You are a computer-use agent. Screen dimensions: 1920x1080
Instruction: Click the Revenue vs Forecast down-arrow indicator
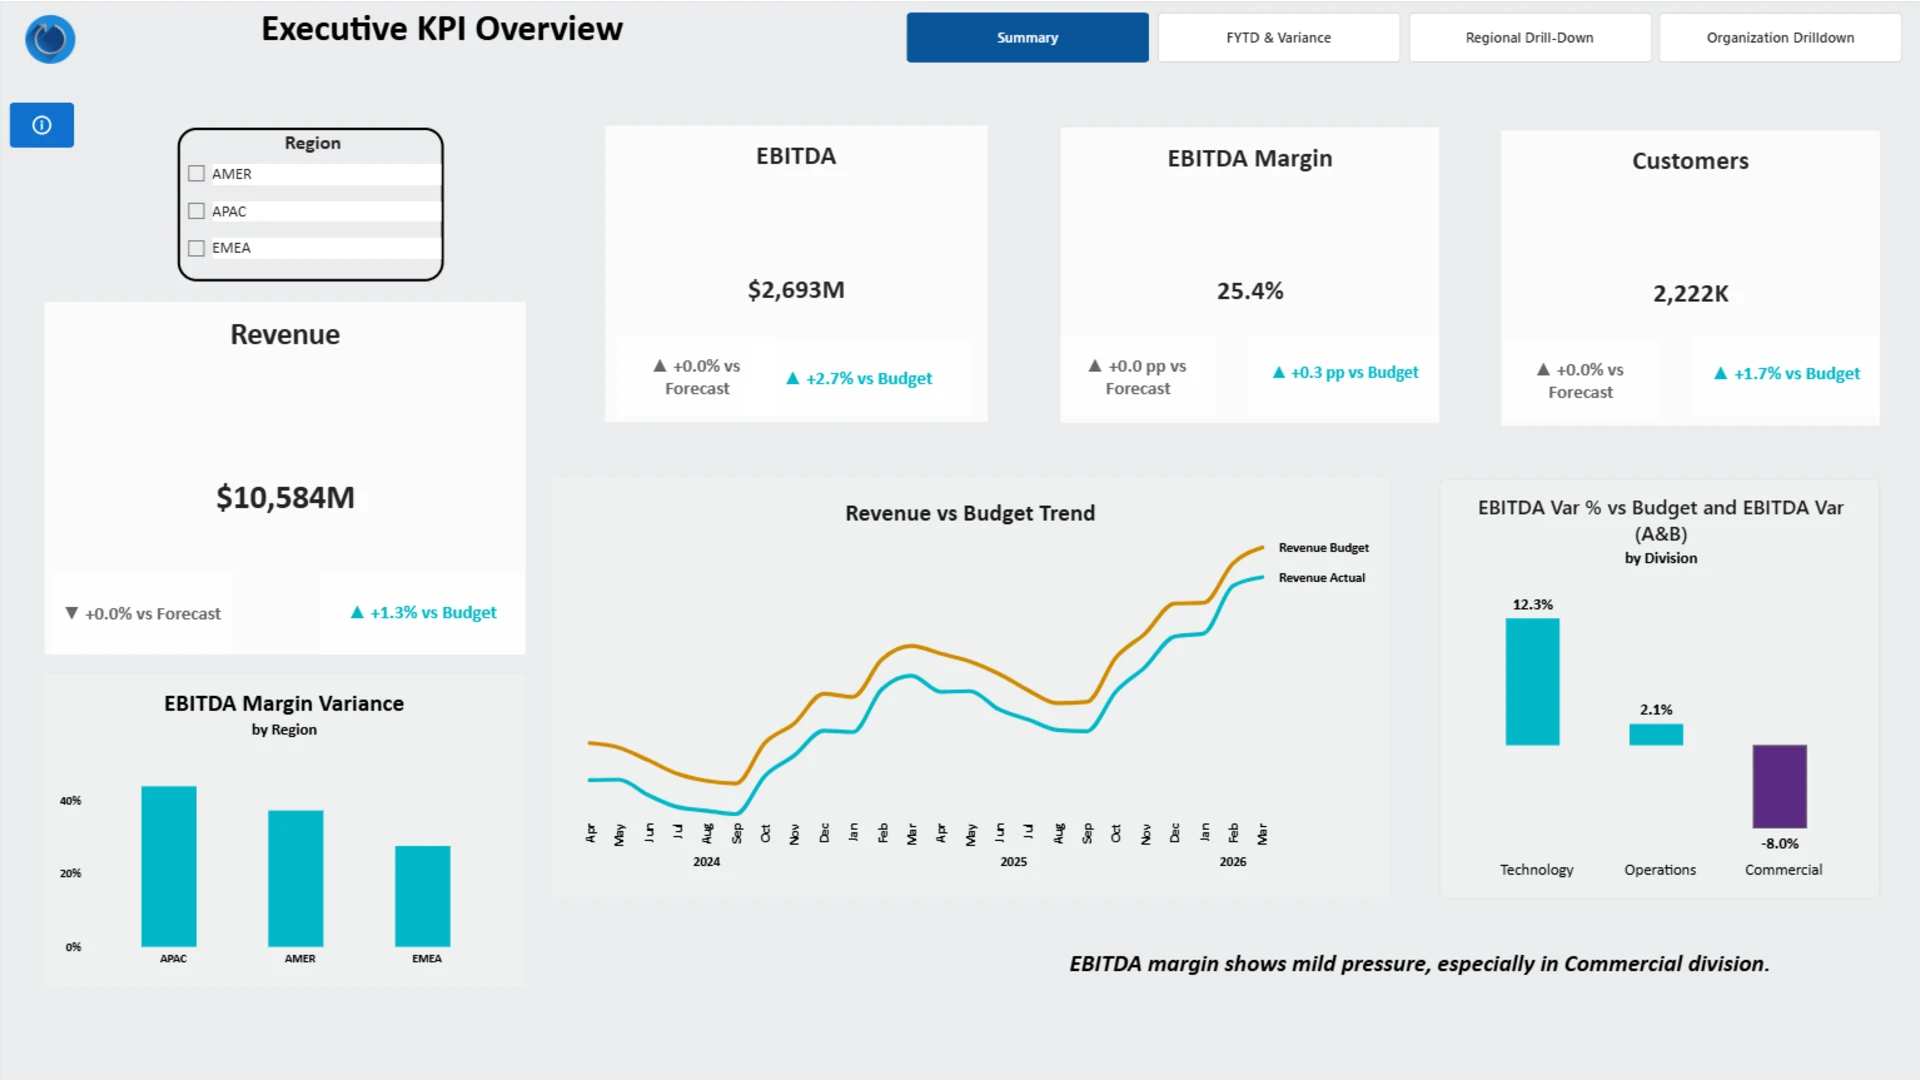[x=71, y=613]
